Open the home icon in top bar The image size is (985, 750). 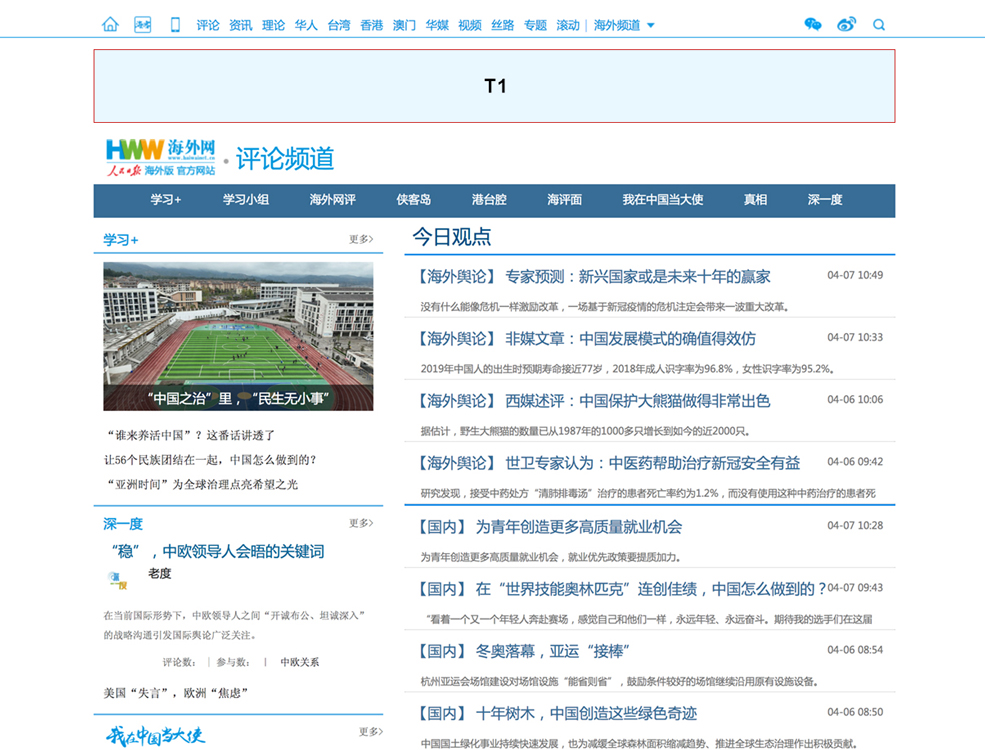point(110,24)
